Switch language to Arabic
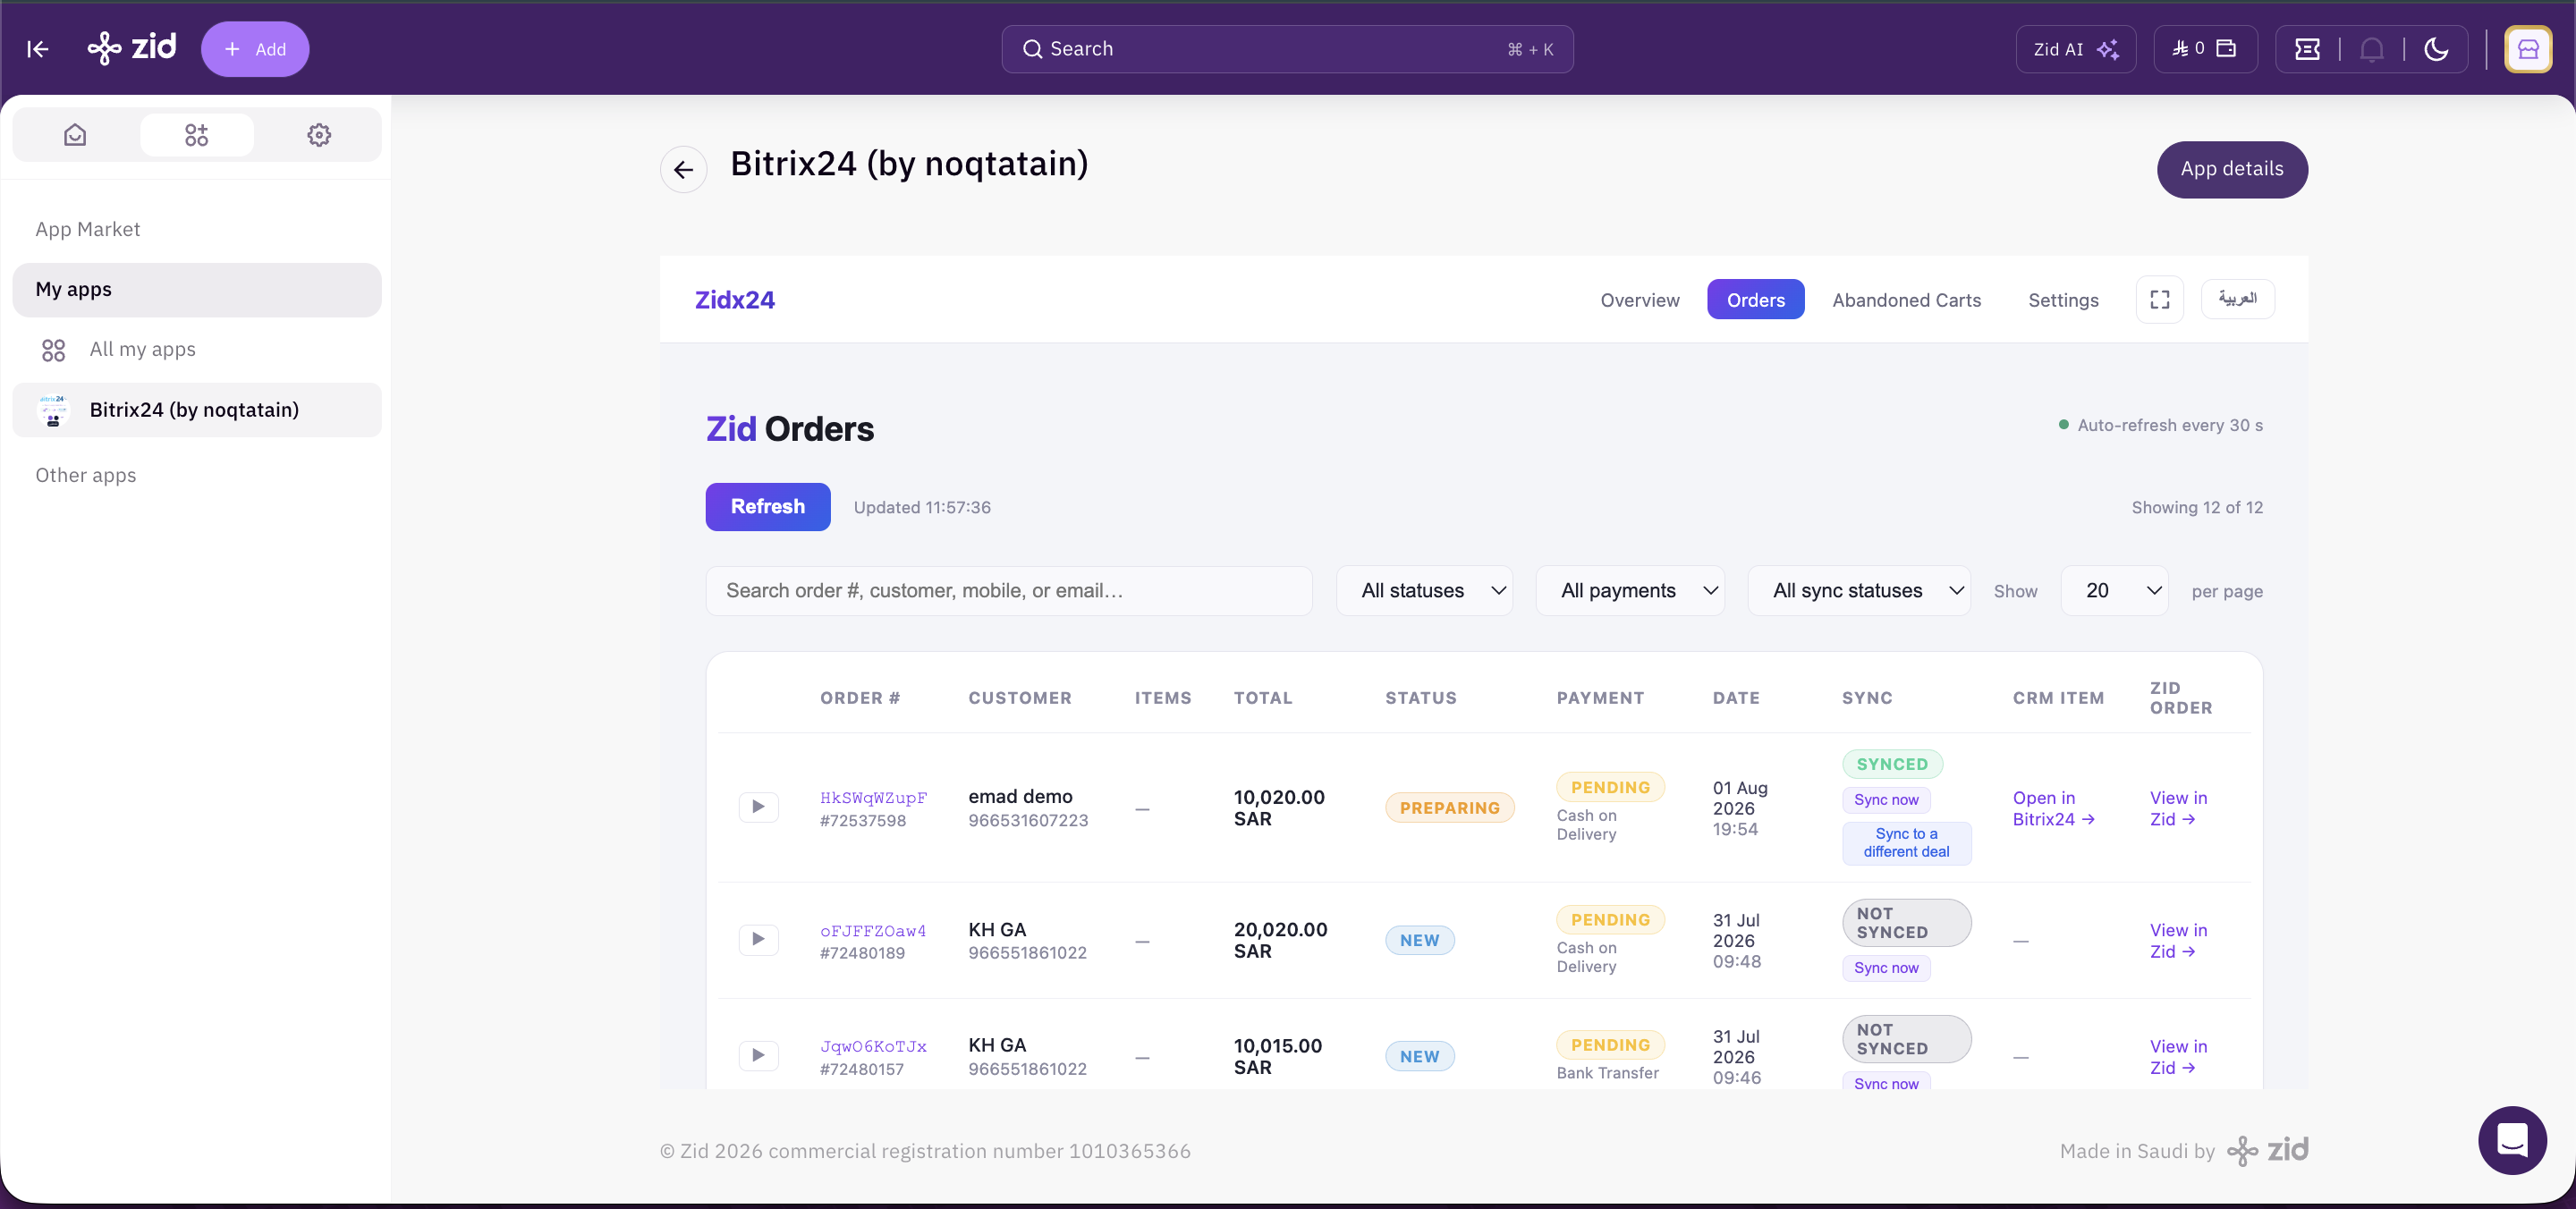The image size is (2576, 1209). point(2238,299)
